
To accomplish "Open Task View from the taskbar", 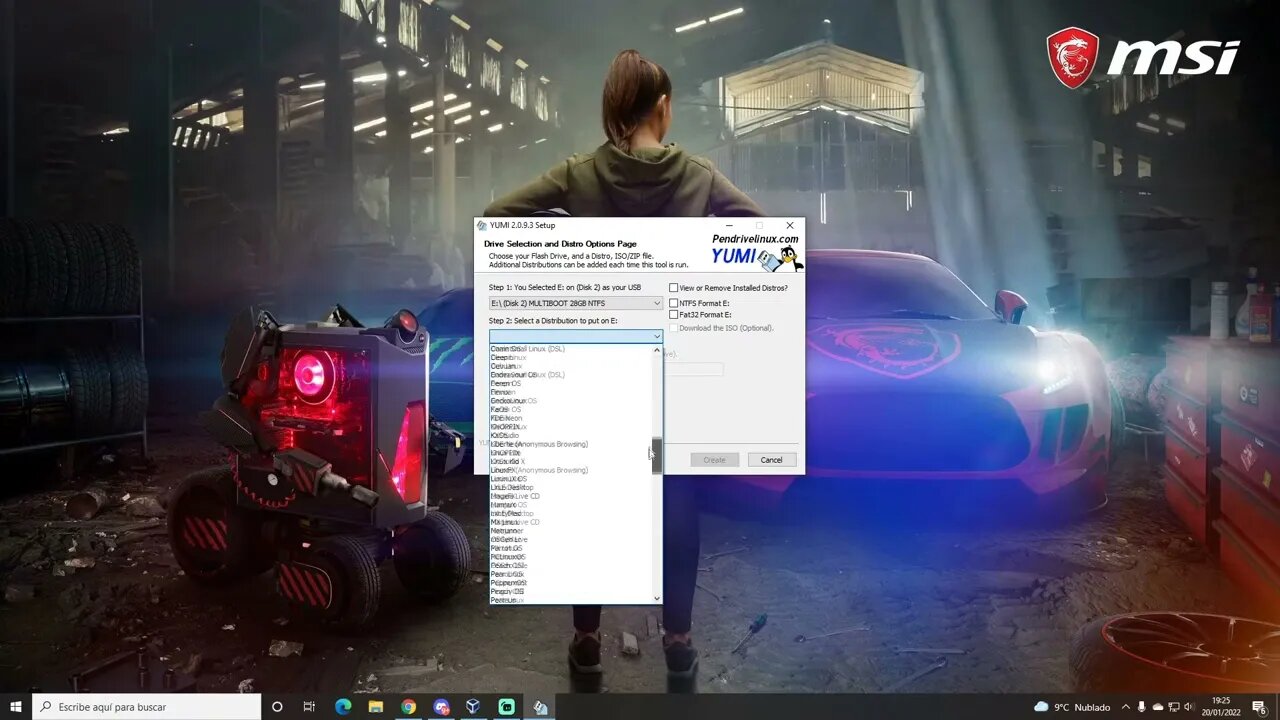I will click(309, 707).
